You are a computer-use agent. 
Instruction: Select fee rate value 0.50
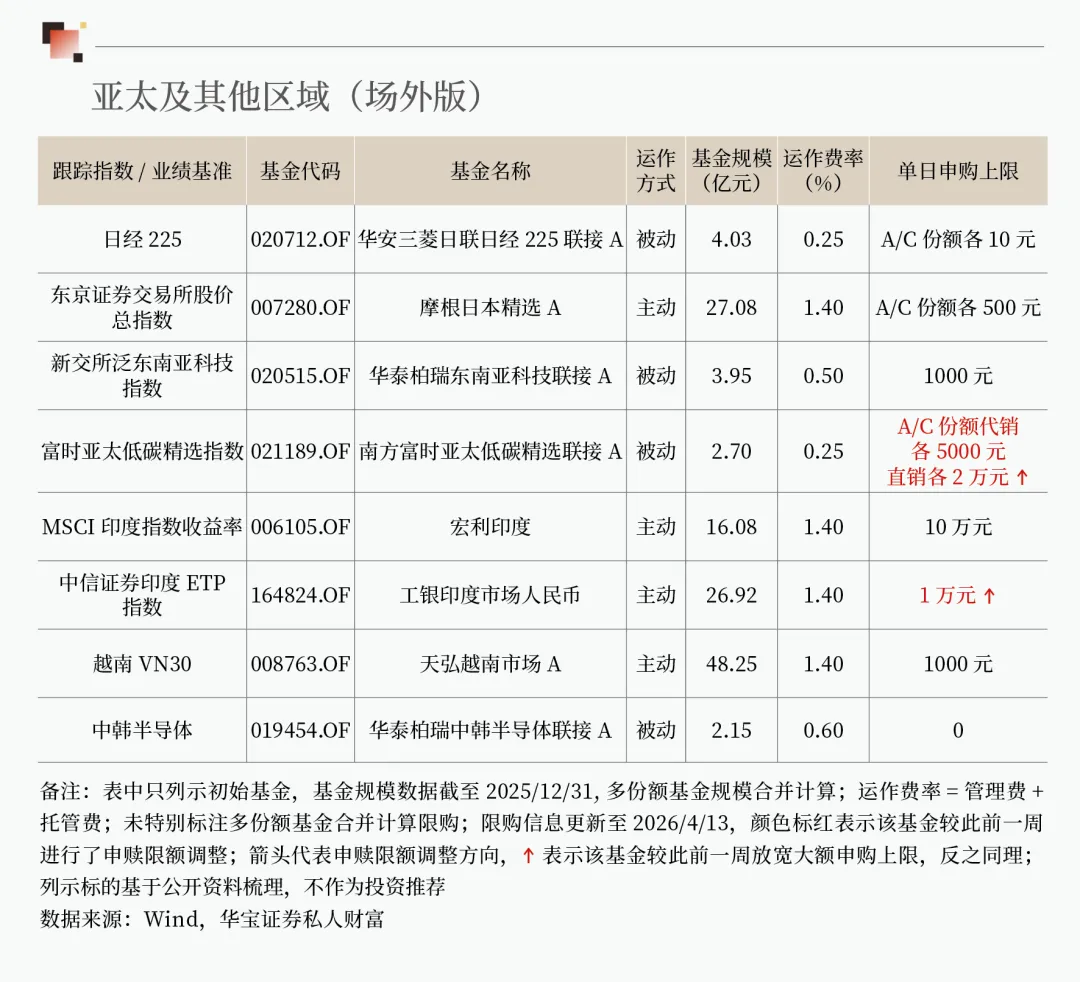click(823, 375)
